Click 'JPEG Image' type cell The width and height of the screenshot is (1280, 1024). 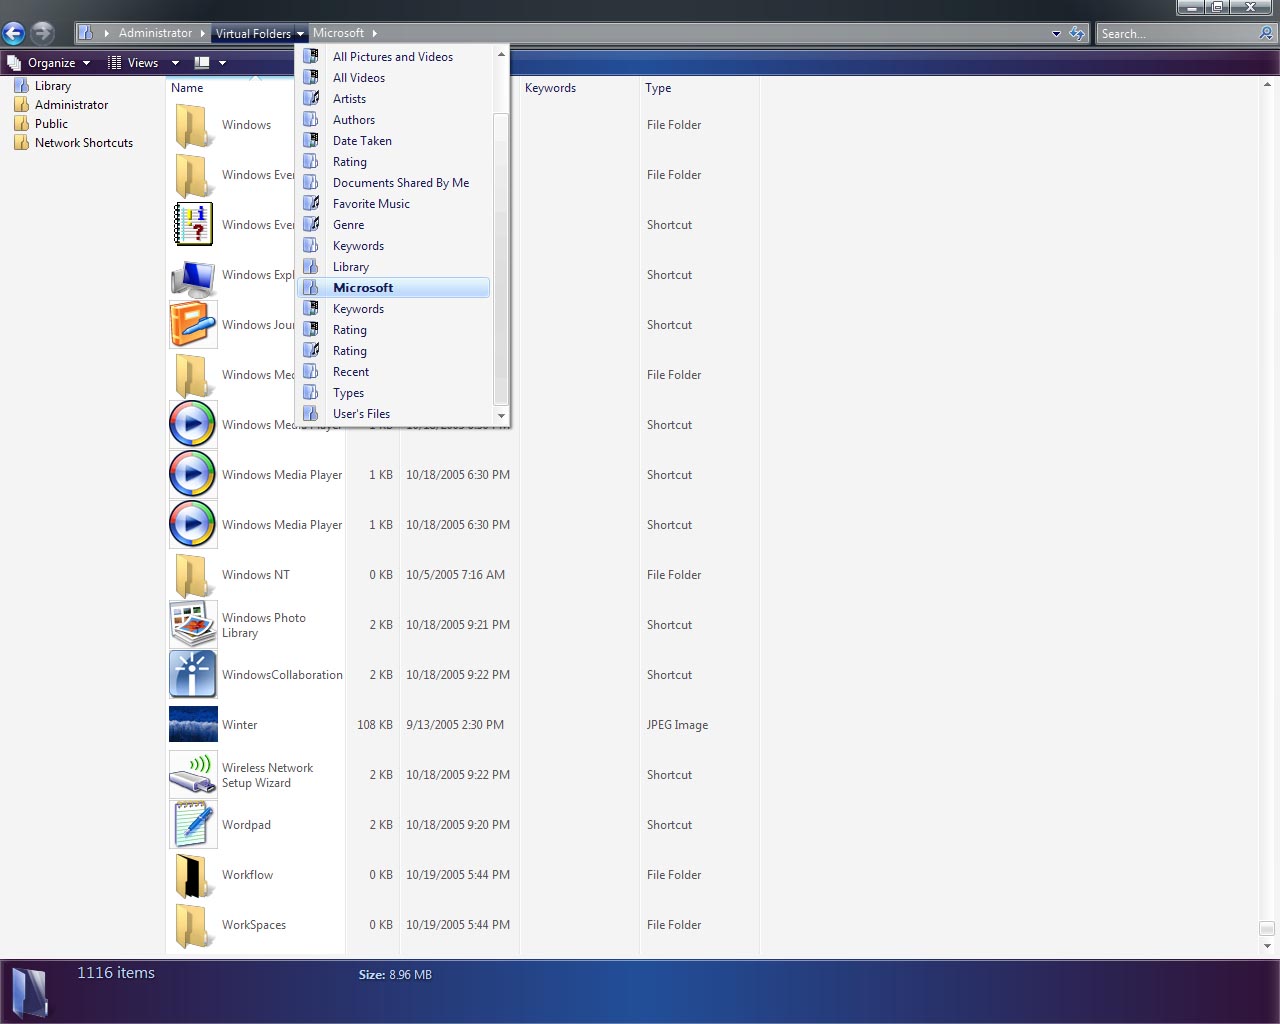[677, 725]
